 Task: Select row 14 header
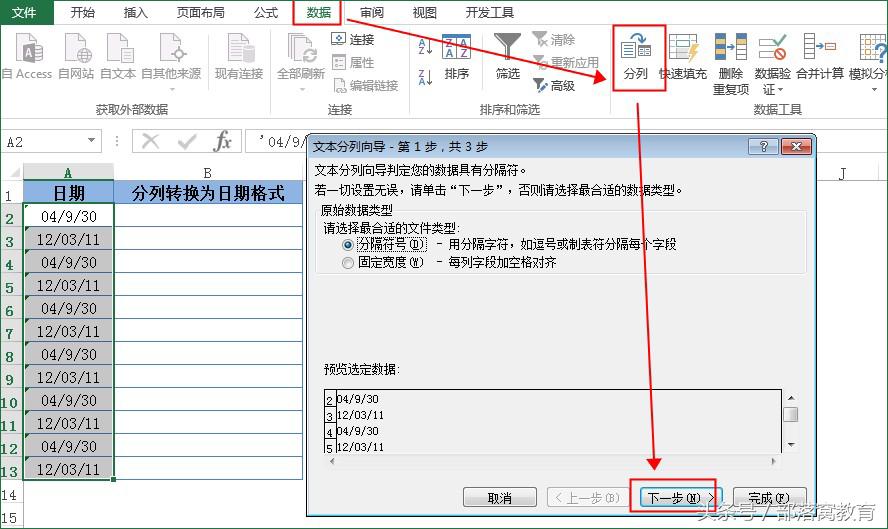pyautogui.click(x=10, y=495)
